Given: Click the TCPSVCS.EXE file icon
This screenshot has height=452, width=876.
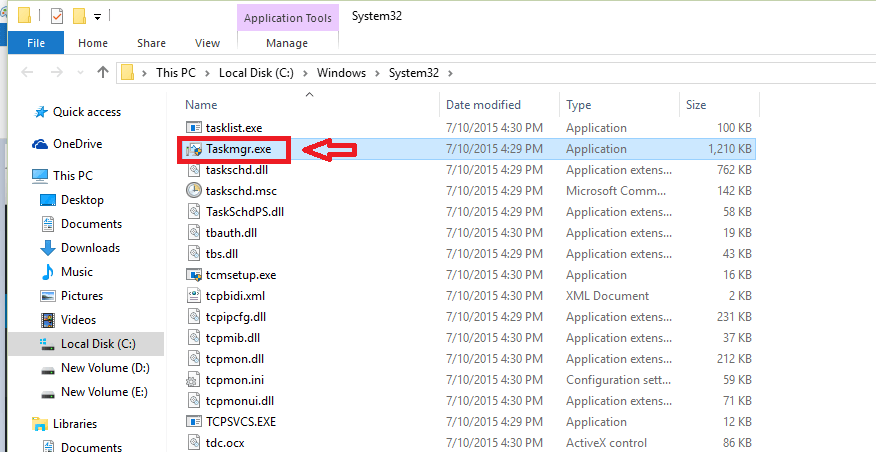Looking at the screenshot, I should (193, 422).
